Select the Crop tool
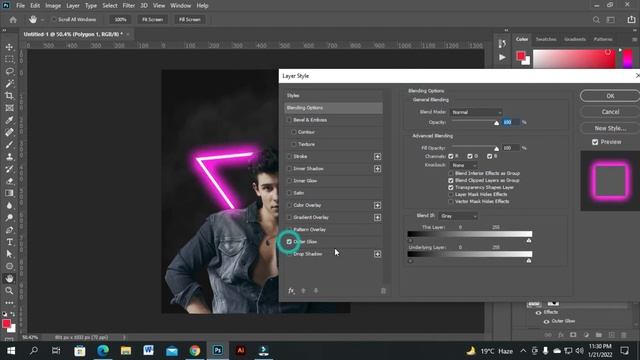Image resolution: width=640 pixels, height=360 pixels. (x=9, y=96)
